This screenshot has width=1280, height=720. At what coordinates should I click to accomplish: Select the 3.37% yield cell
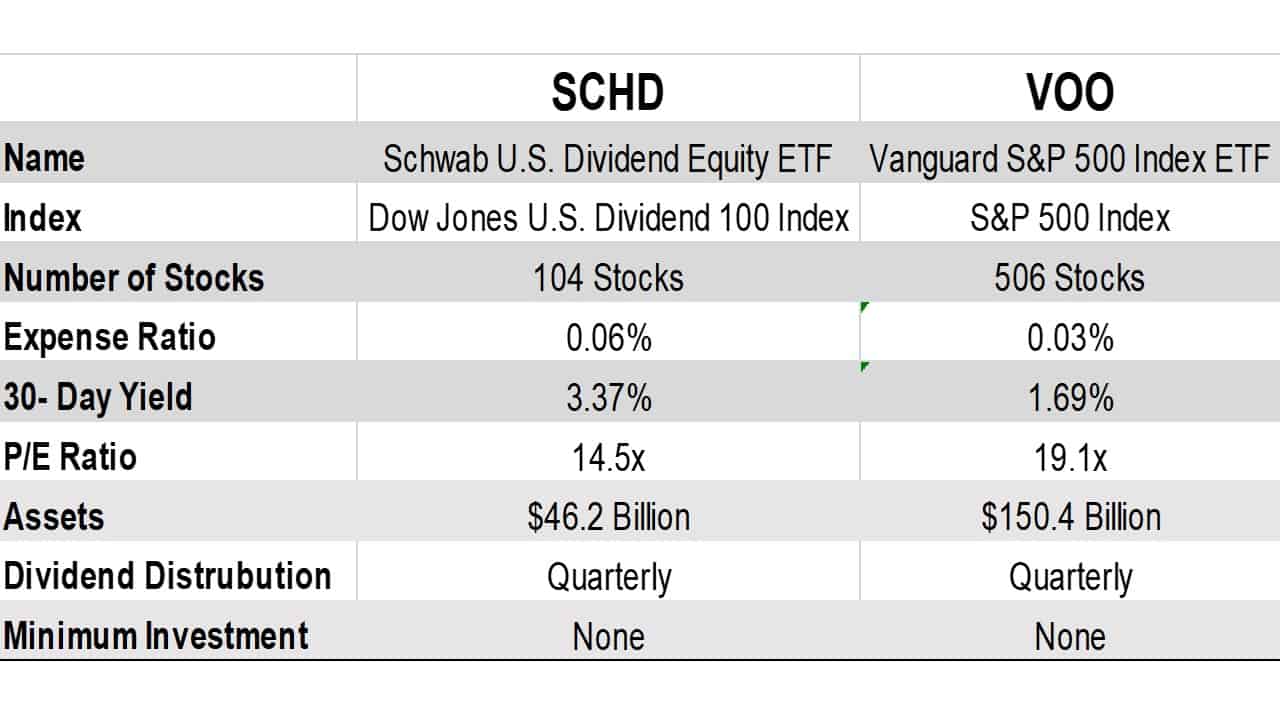click(608, 397)
